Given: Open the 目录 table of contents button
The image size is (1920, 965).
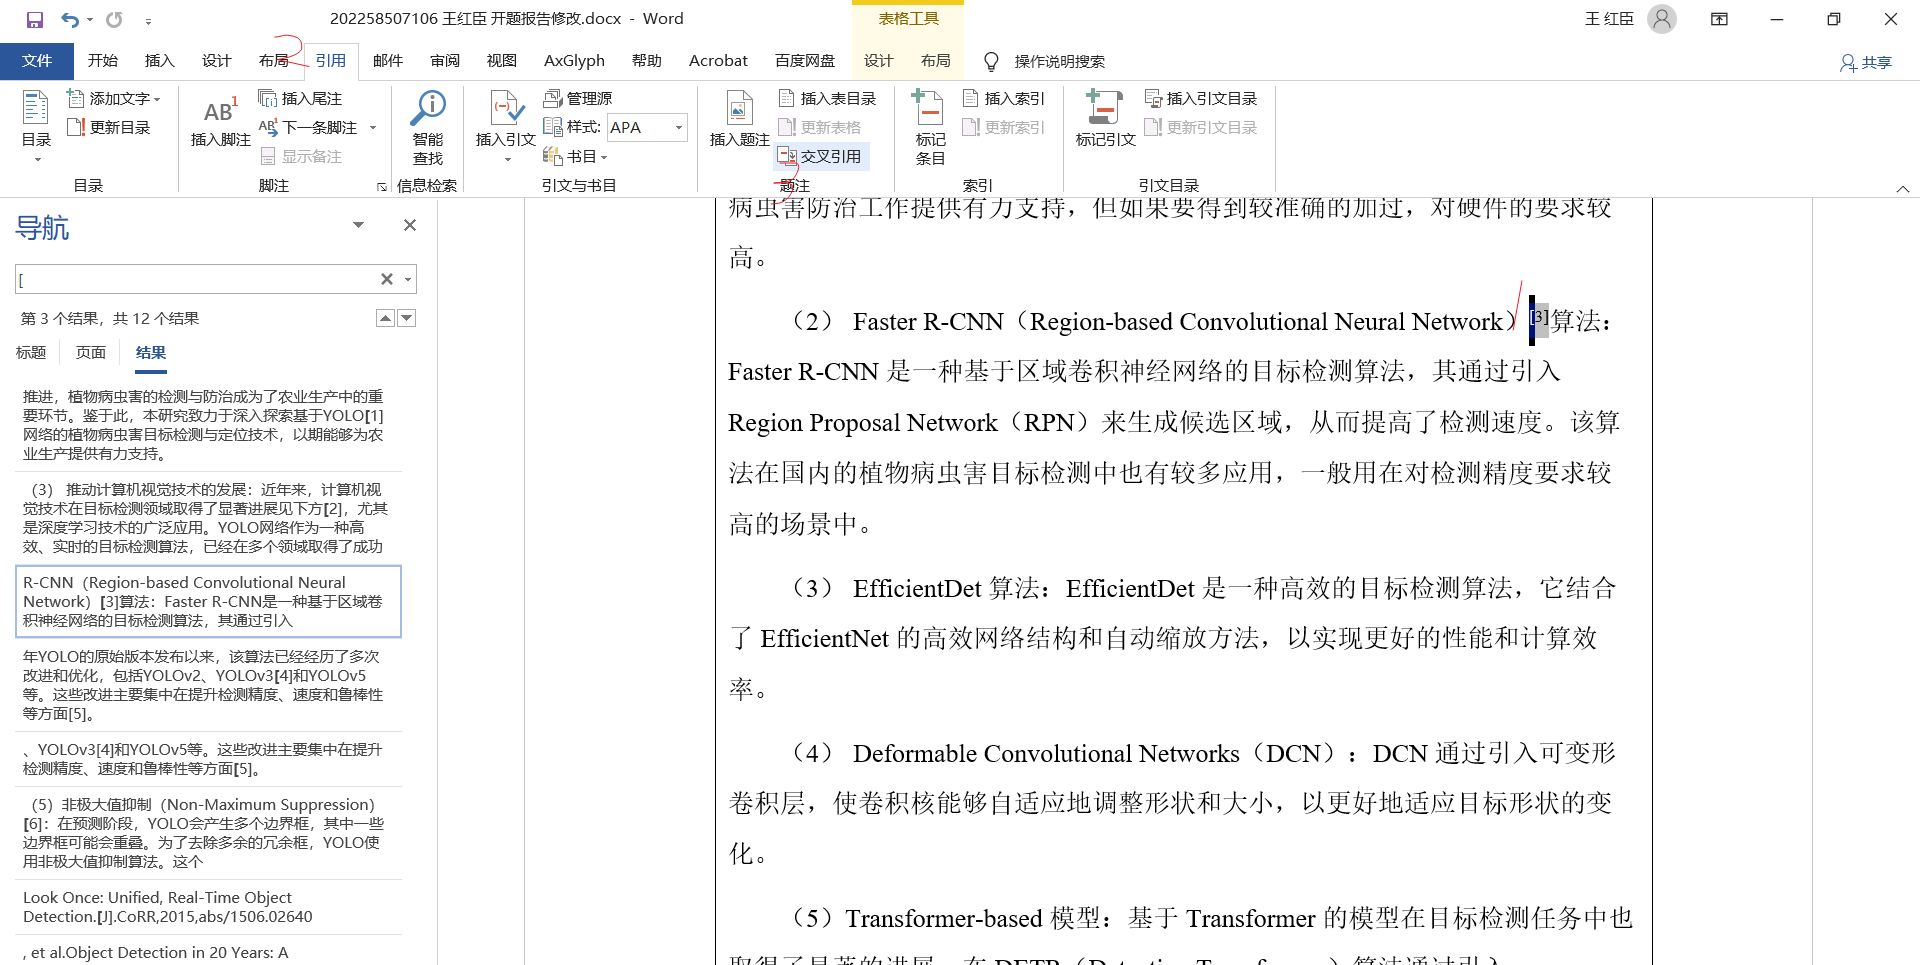Looking at the screenshot, I should point(36,125).
